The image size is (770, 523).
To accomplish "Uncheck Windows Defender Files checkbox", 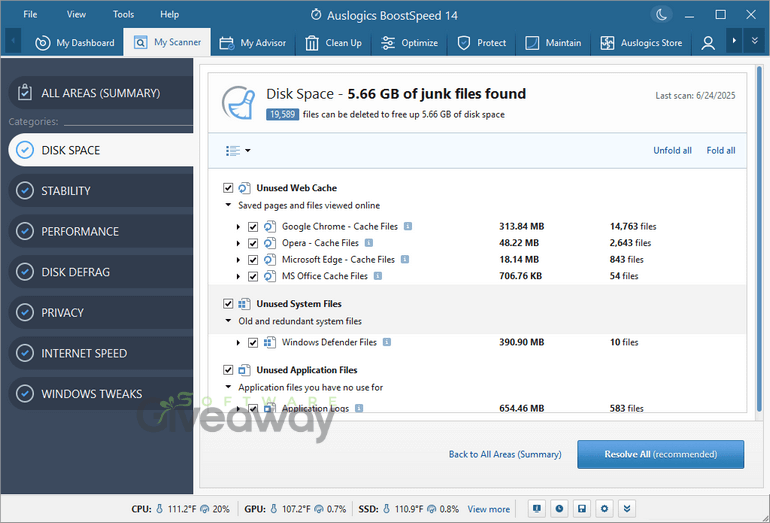I will click(253, 343).
